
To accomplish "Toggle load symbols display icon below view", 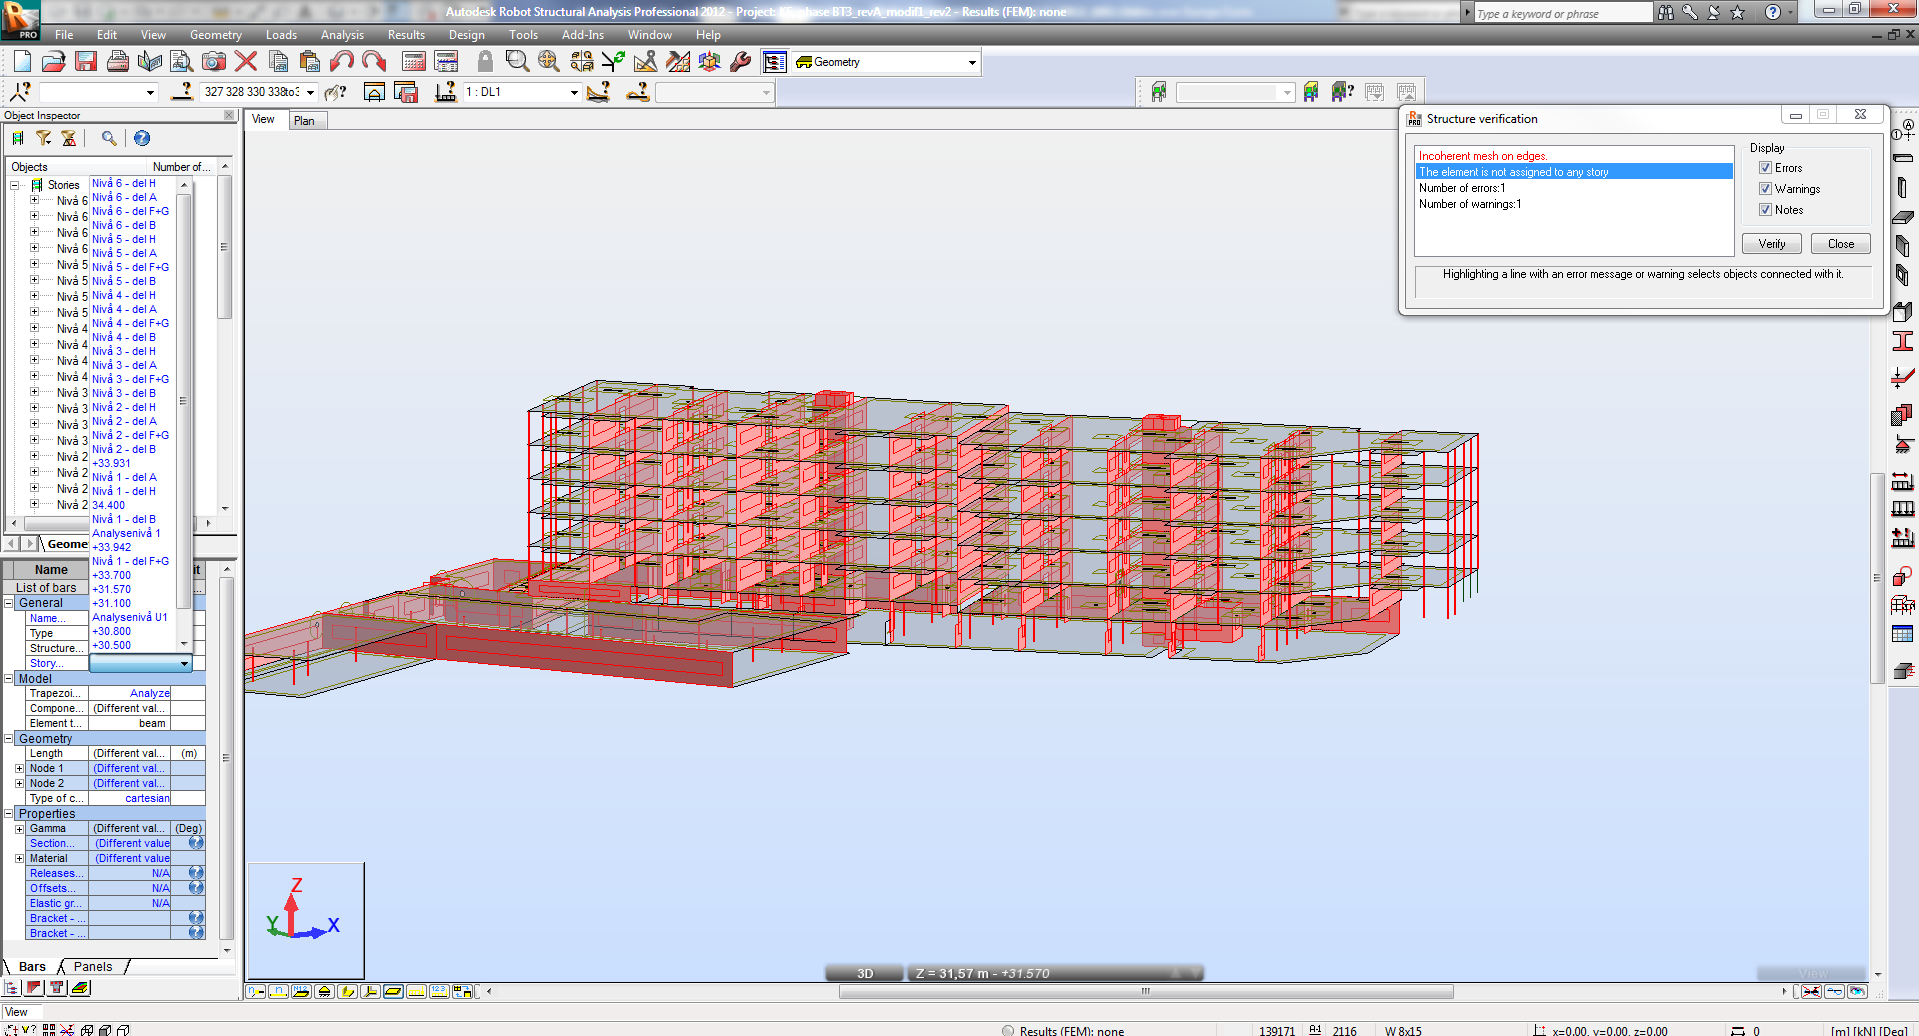I will coord(416,991).
